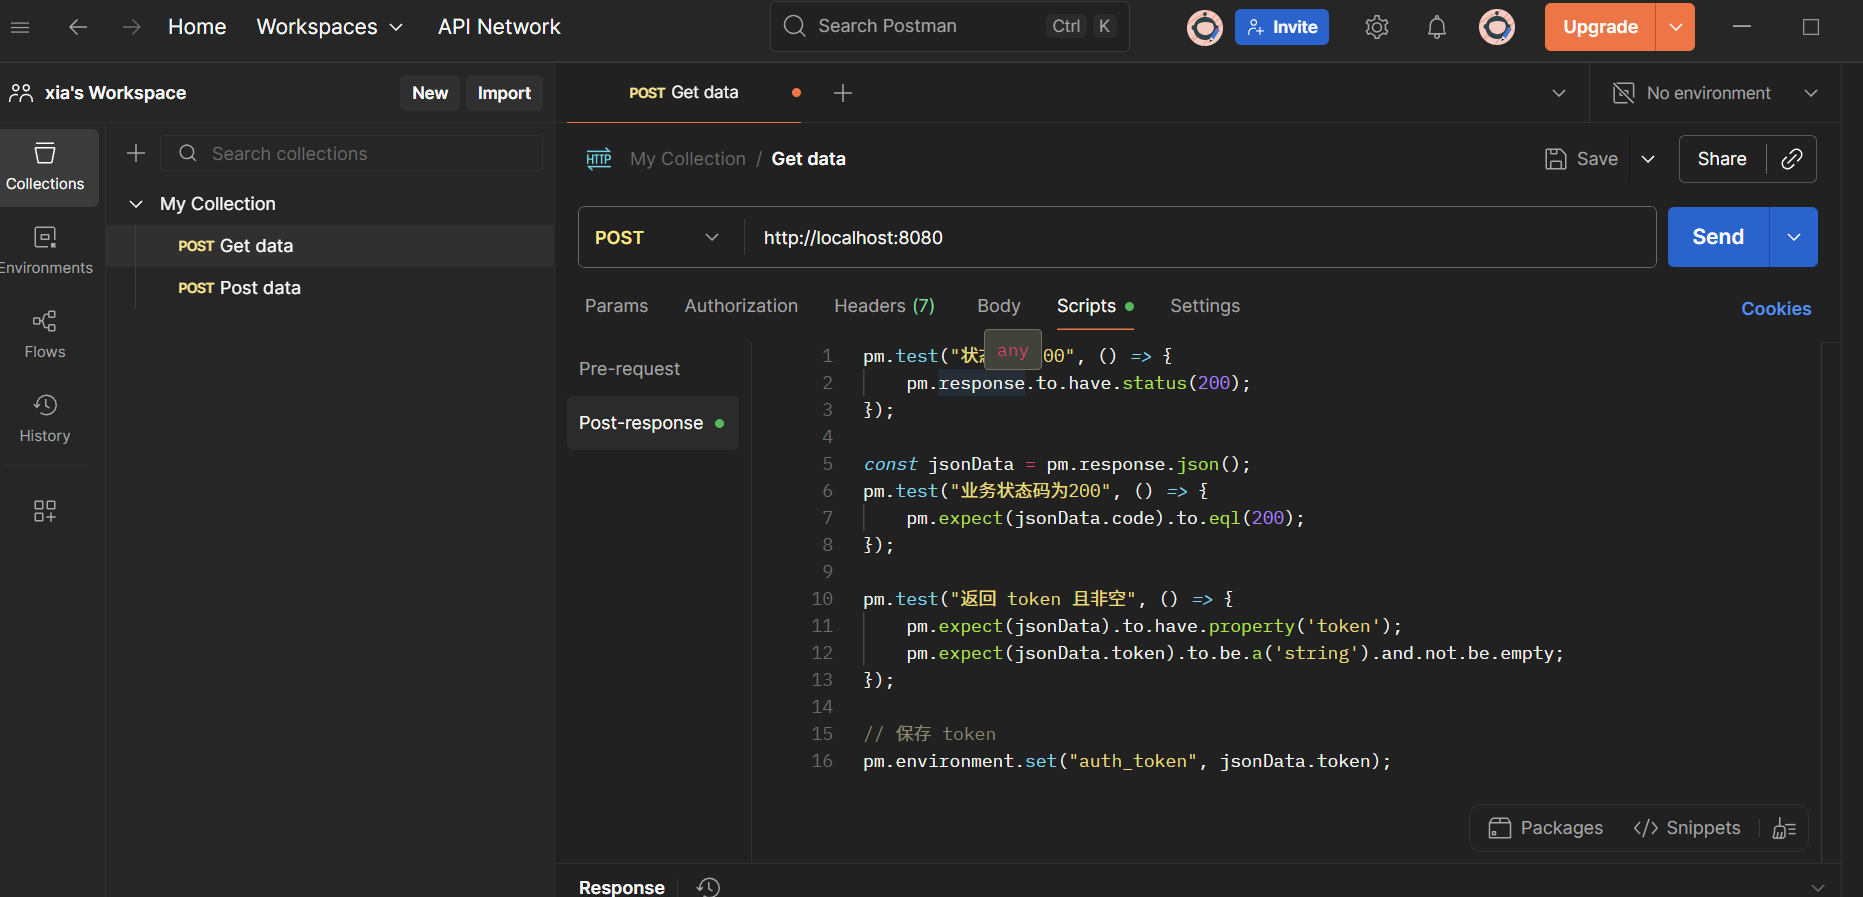Focus the Search collections field
Image resolution: width=1863 pixels, height=897 pixels.
[x=351, y=153]
